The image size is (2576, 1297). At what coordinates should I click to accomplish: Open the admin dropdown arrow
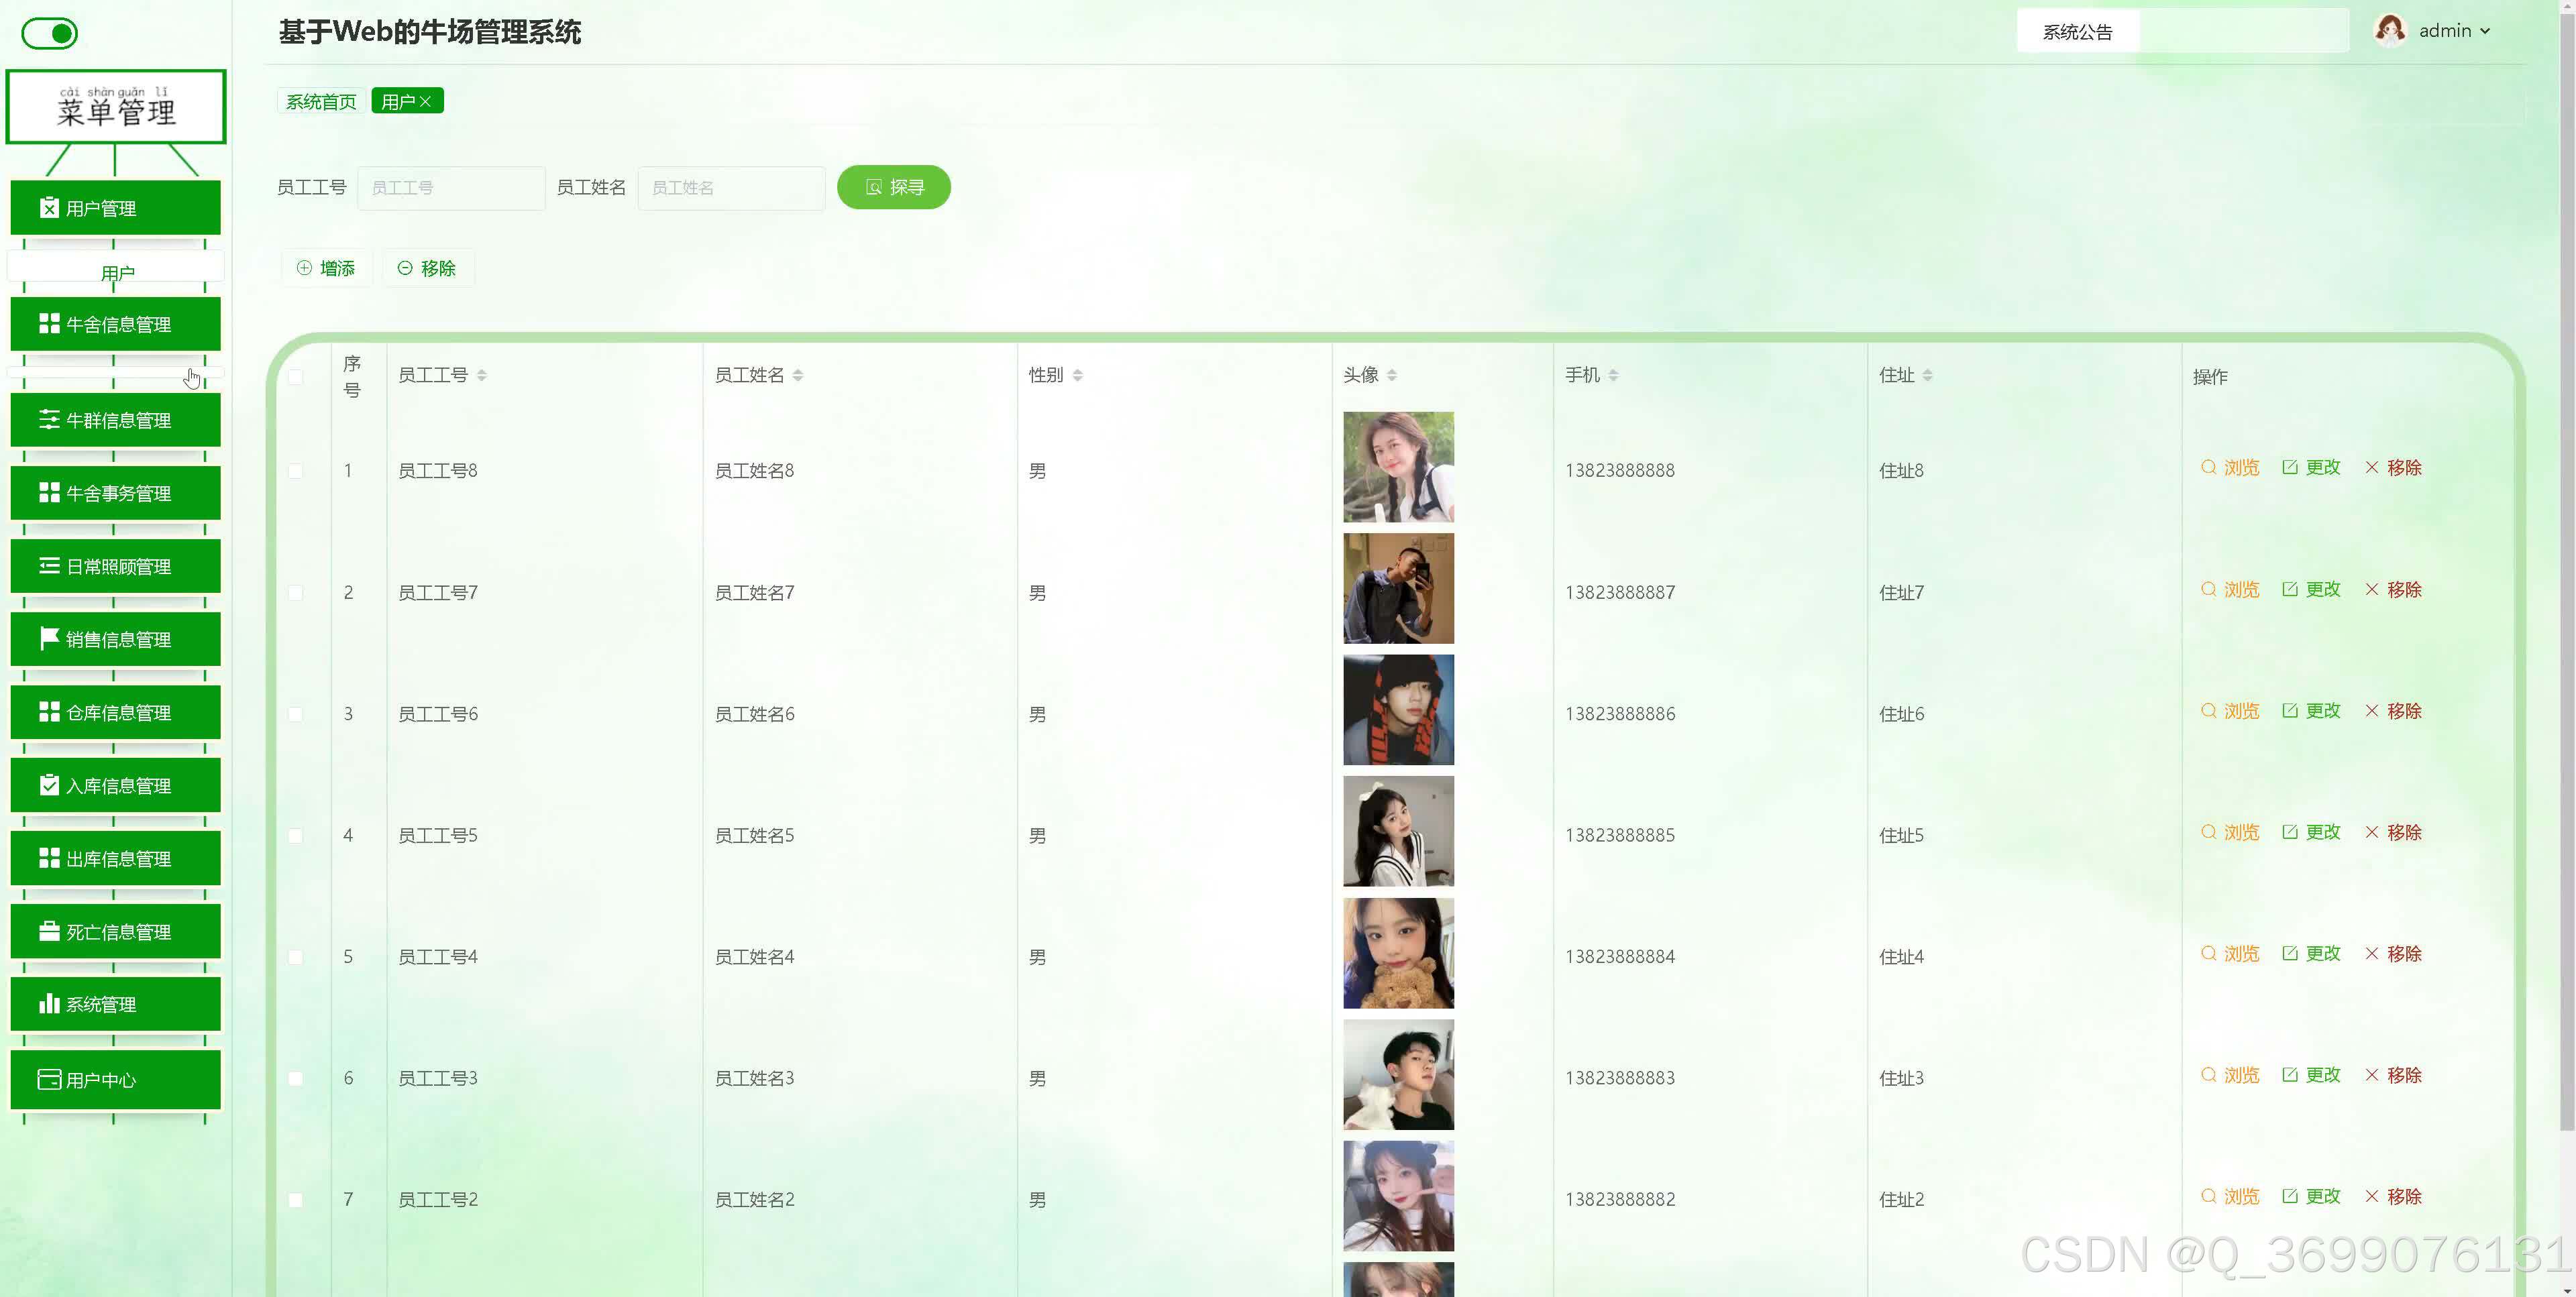2485,31
